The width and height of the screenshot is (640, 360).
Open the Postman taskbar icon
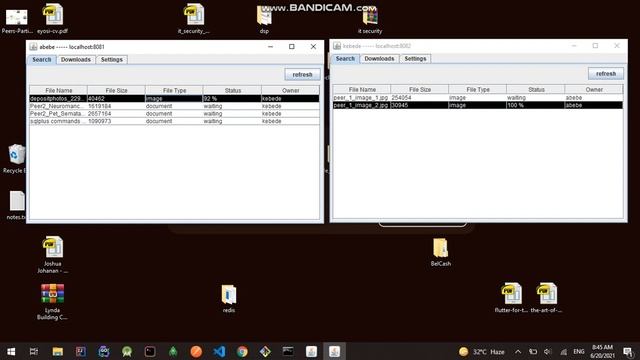pos(196,351)
